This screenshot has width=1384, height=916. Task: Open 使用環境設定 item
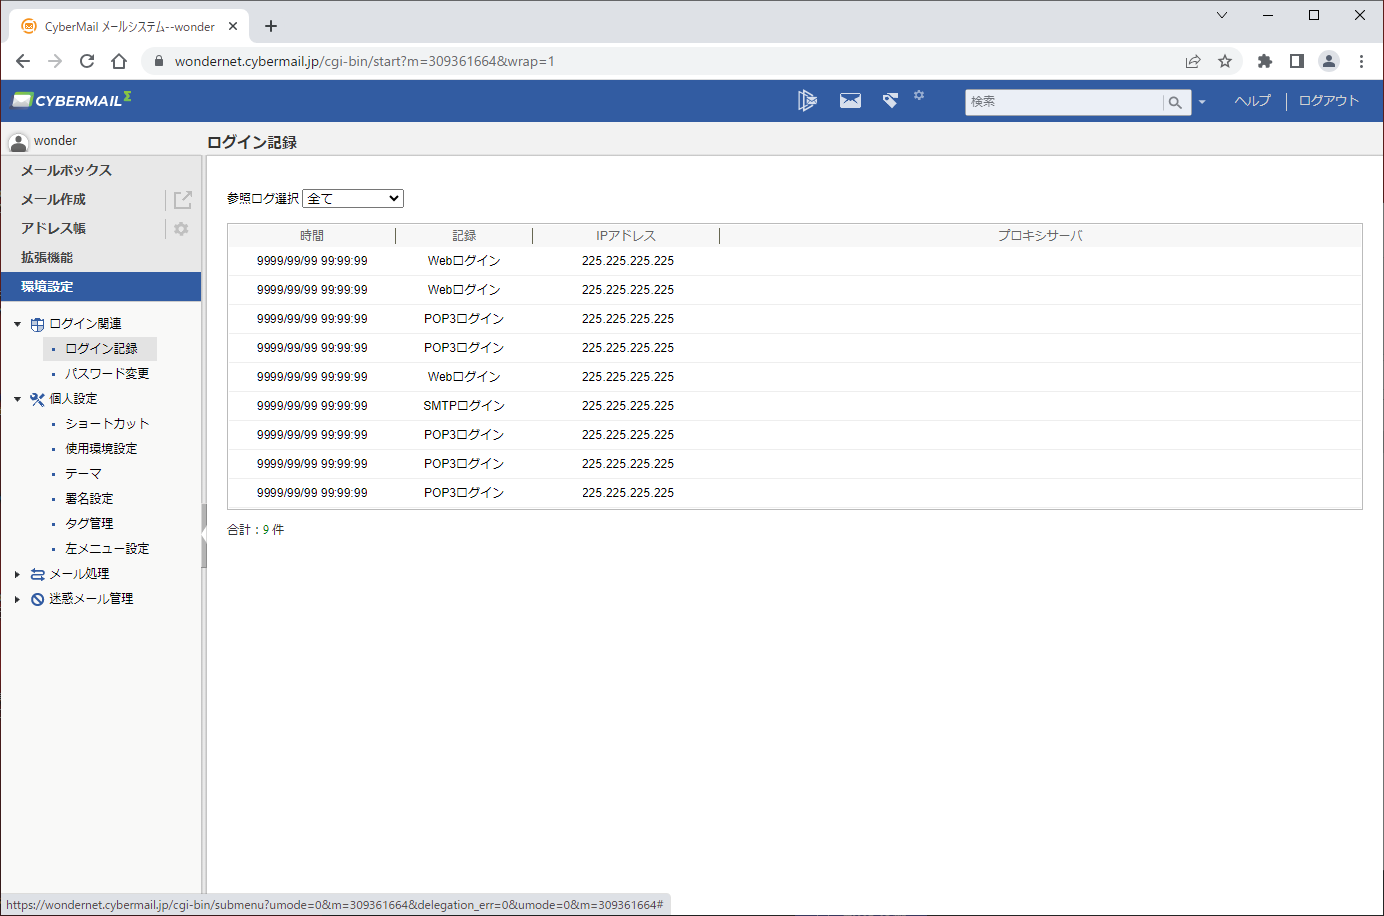click(x=101, y=448)
